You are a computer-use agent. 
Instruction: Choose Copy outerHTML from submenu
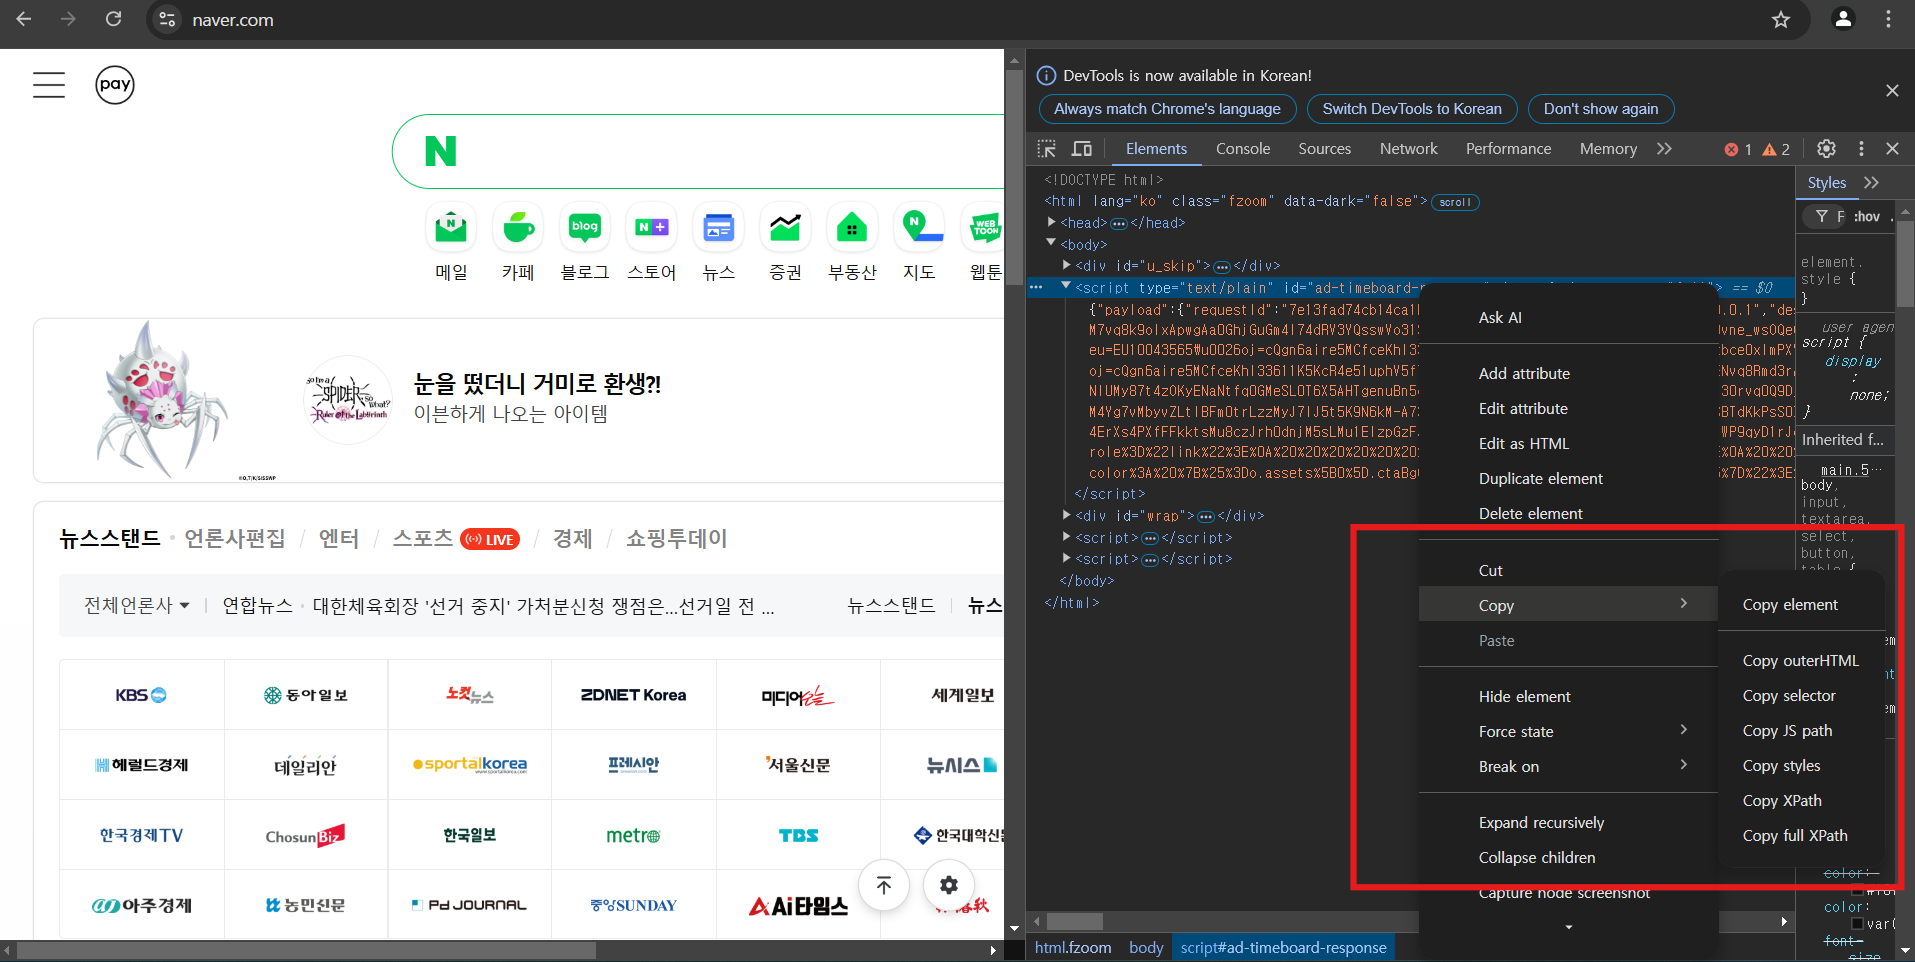pyautogui.click(x=1800, y=661)
